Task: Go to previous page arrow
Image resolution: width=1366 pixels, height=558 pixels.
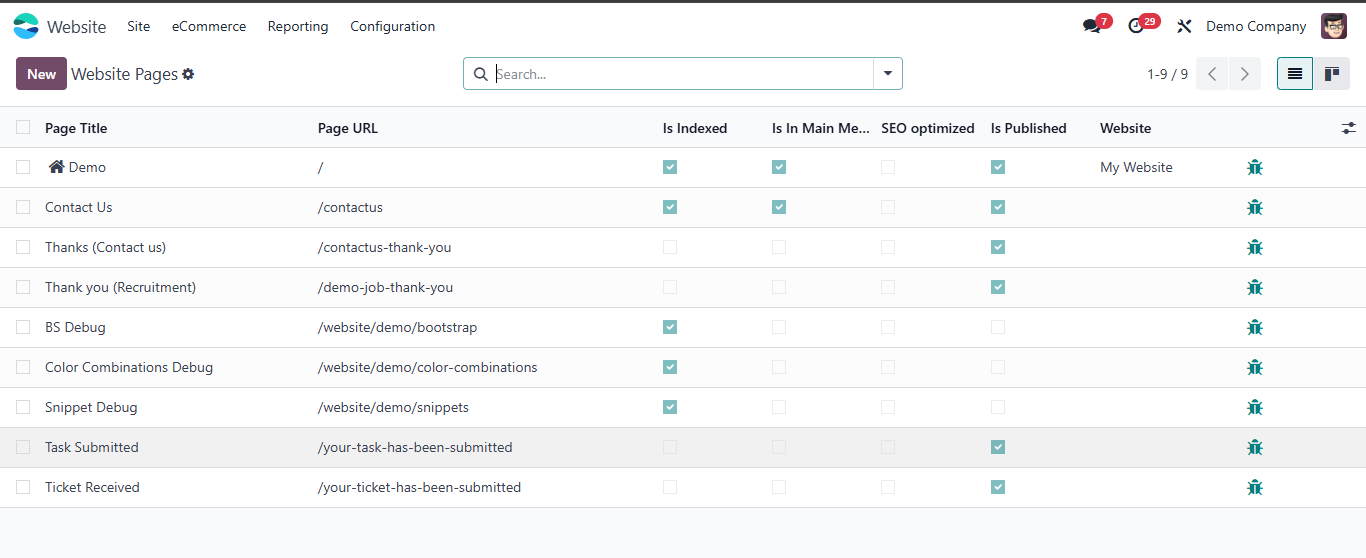Action: pos(1212,74)
